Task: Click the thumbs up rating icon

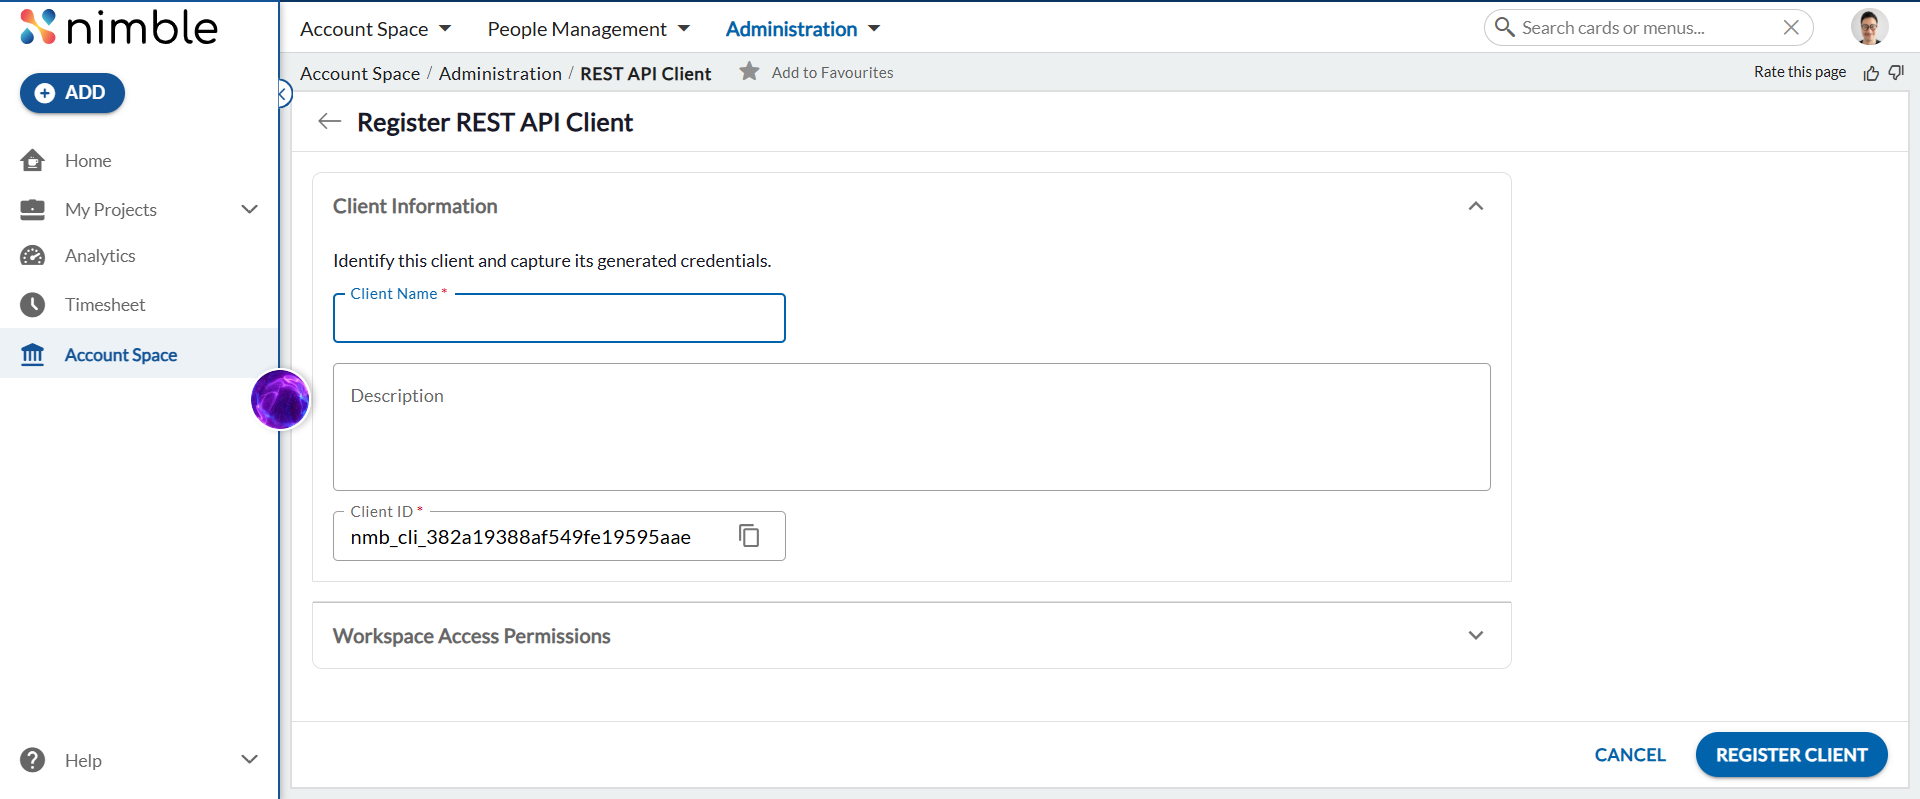Action: click(1871, 73)
